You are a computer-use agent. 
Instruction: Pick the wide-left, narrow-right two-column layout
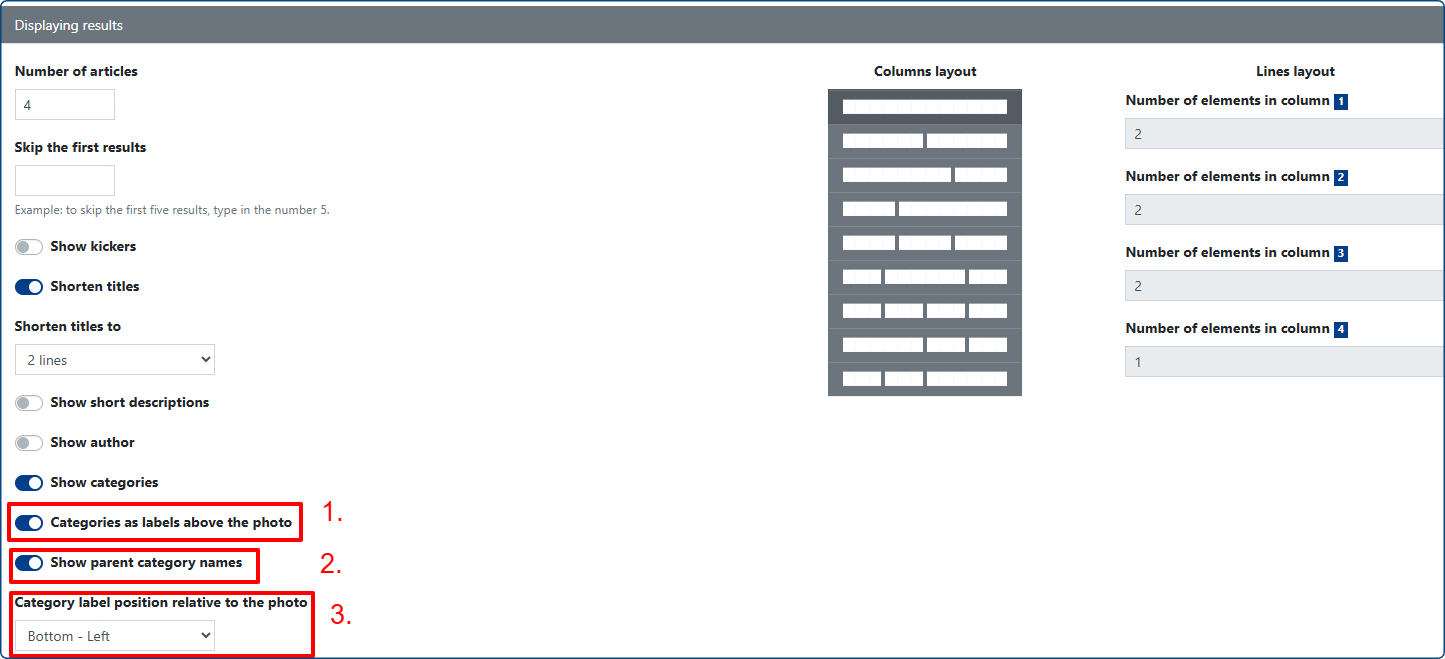pyautogui.click(x=924, y=175)
